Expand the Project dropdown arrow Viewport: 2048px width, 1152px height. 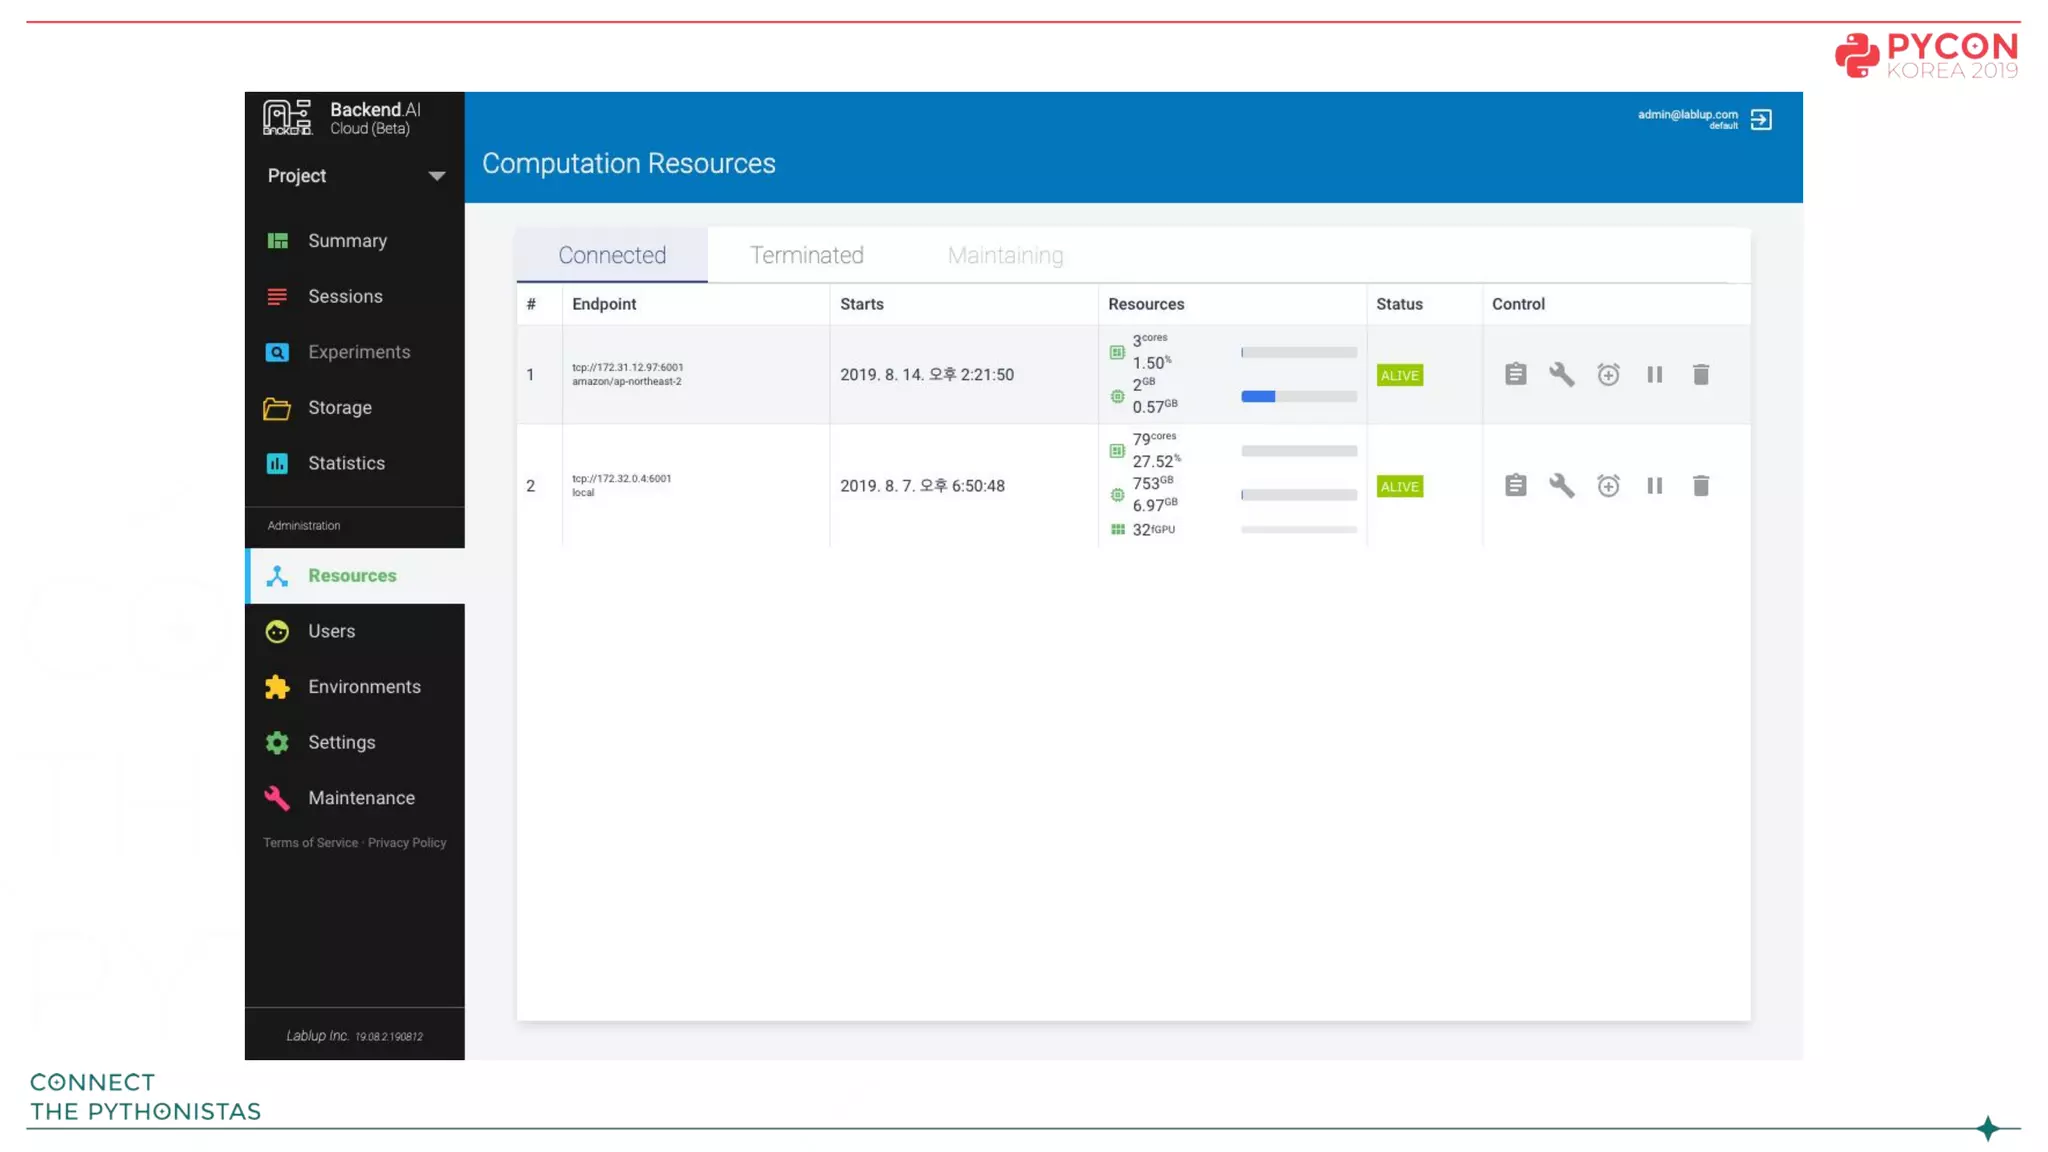tap(436, 176)
